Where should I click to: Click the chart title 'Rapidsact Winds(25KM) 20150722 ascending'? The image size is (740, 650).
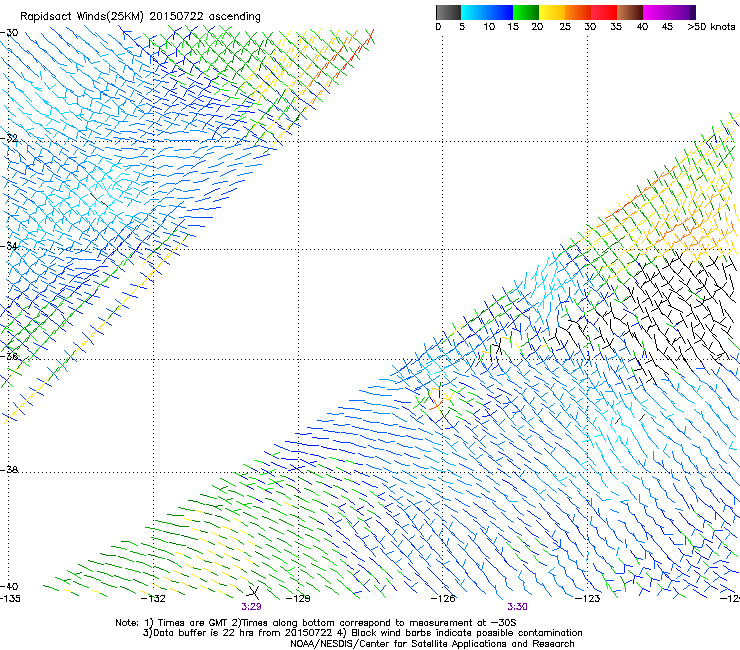click(140, 16)
